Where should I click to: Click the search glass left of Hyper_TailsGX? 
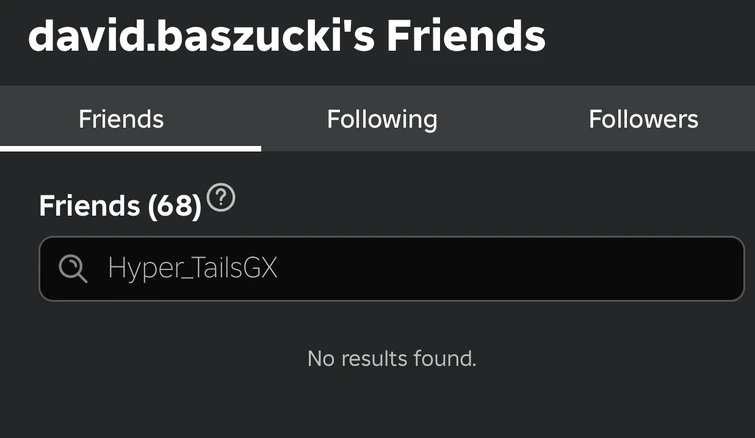click(x=73, y=268)
